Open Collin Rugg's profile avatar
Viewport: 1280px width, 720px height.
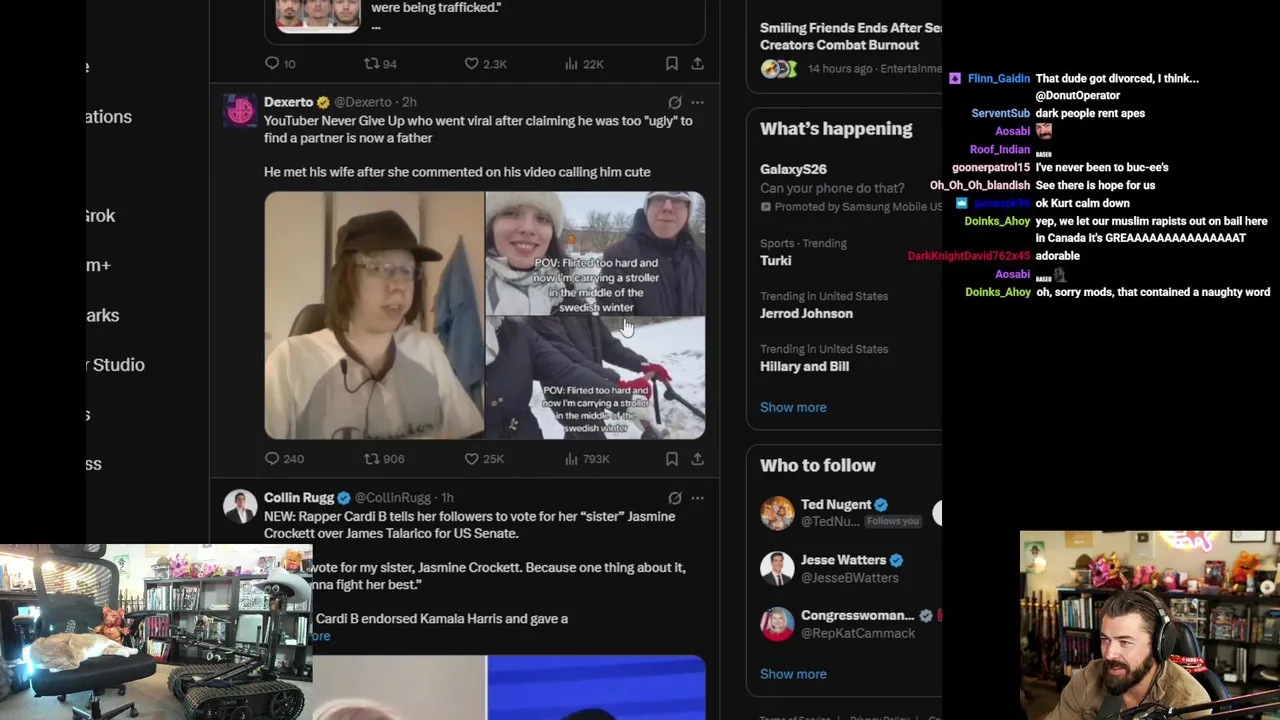point(240,506)
